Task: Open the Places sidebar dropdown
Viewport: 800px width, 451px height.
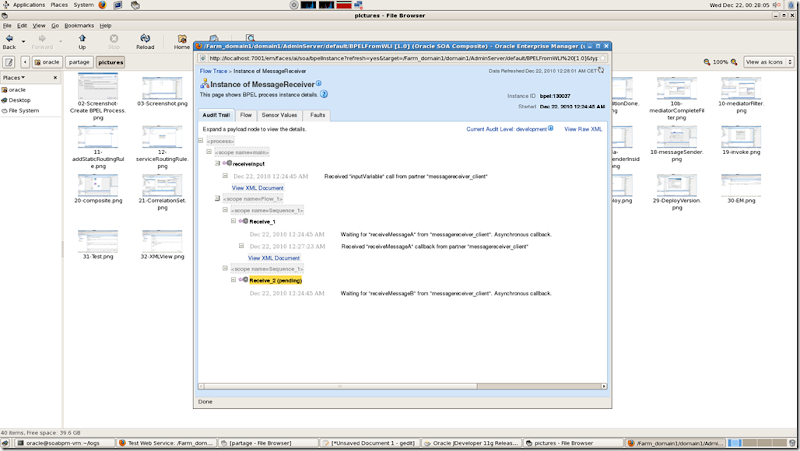Action: pos(14,78)
